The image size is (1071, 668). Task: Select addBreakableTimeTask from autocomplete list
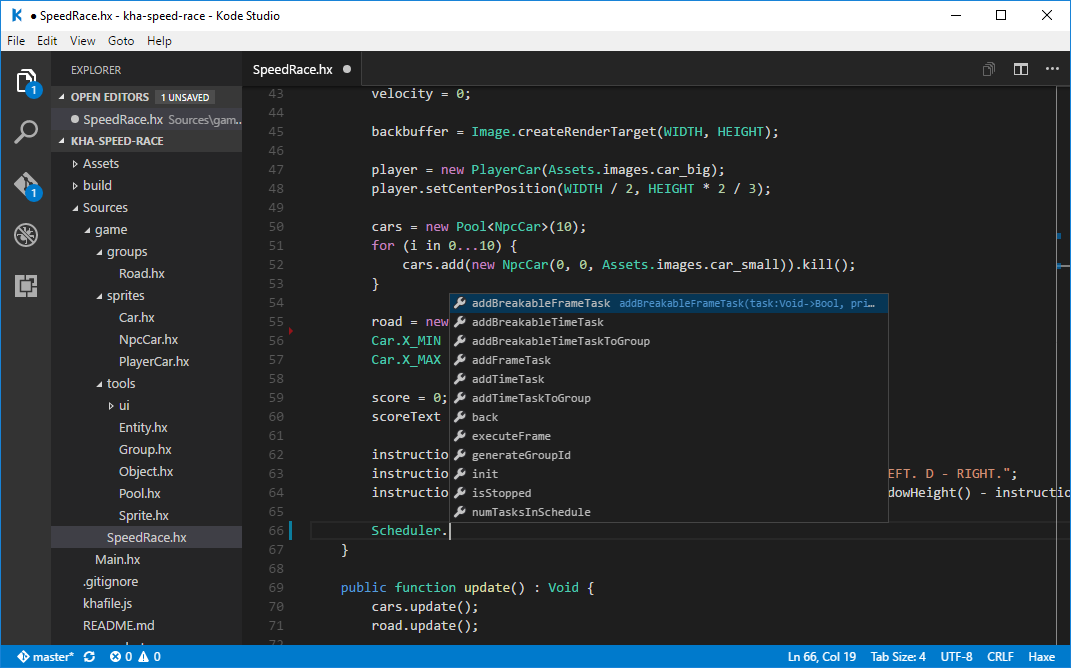(537, 322)
